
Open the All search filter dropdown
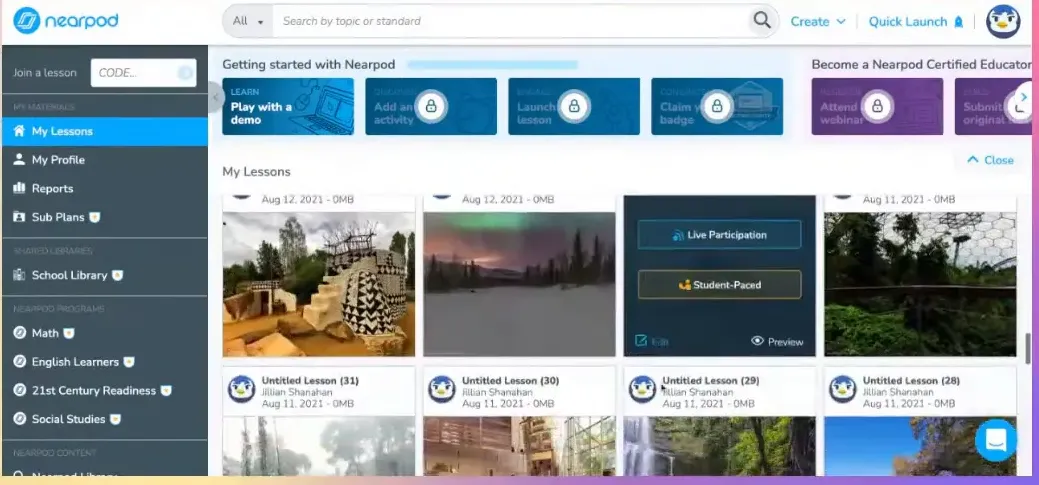coord(248,21)
